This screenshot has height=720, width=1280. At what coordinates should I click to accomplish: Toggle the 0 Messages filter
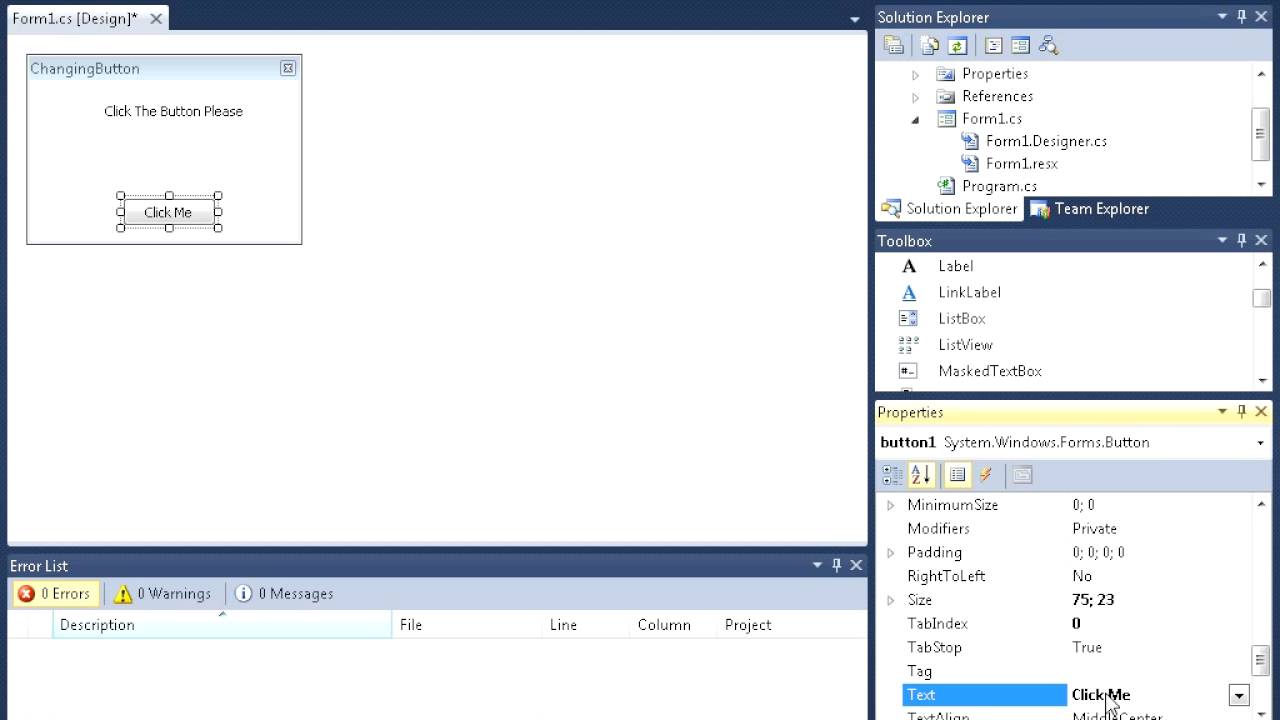[284, 594]
